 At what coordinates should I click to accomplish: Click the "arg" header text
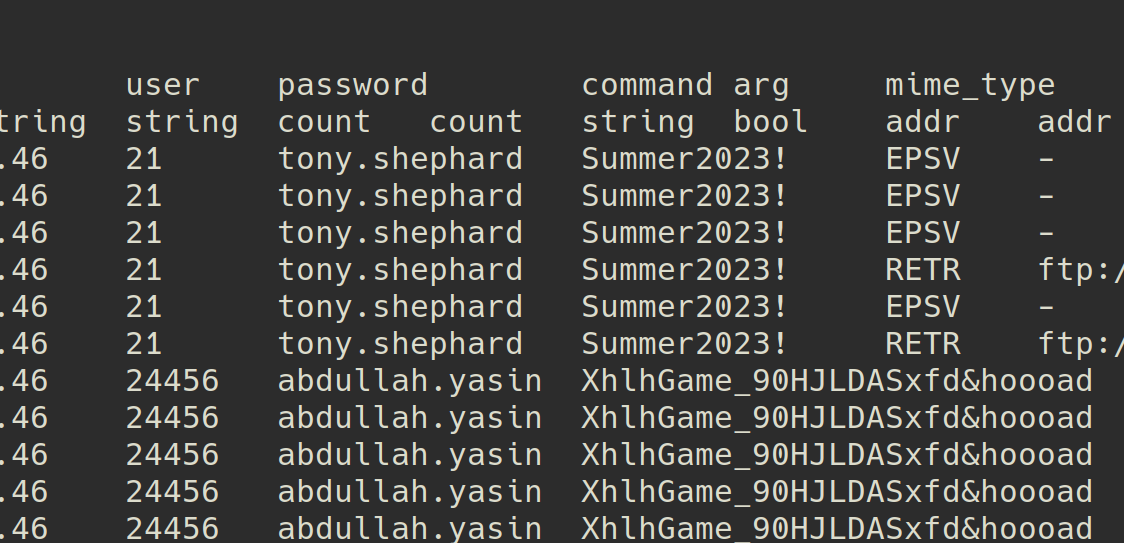coord(761,85)
